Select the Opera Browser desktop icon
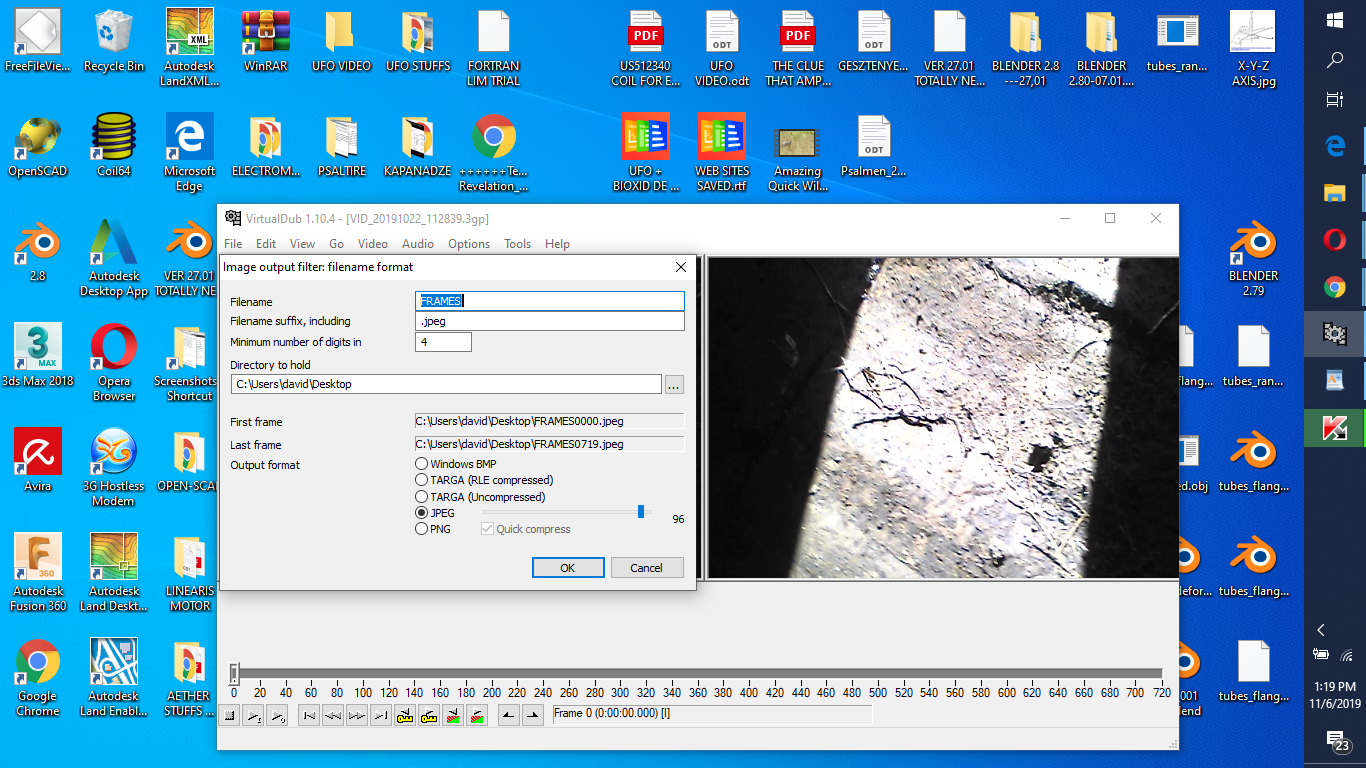Viewport: 1366px width, 768px height. point(114,362)
